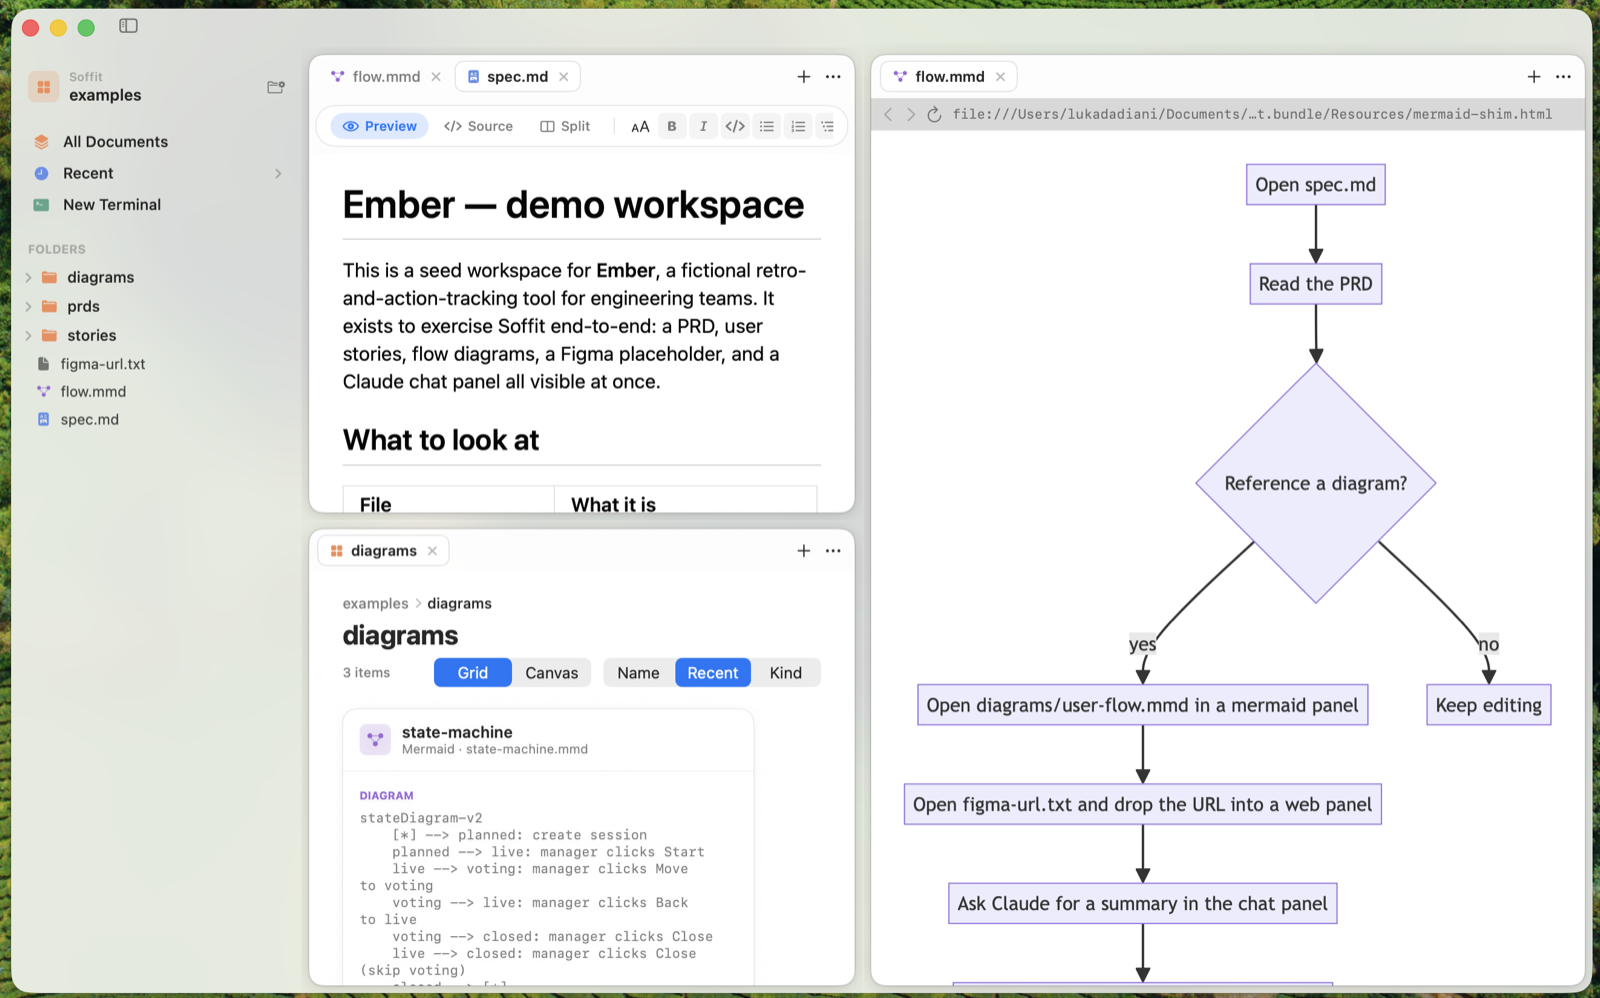The image size is (1600, 998).
Task: Add a new tab in spec.md panel
Action: coord(803,77)
